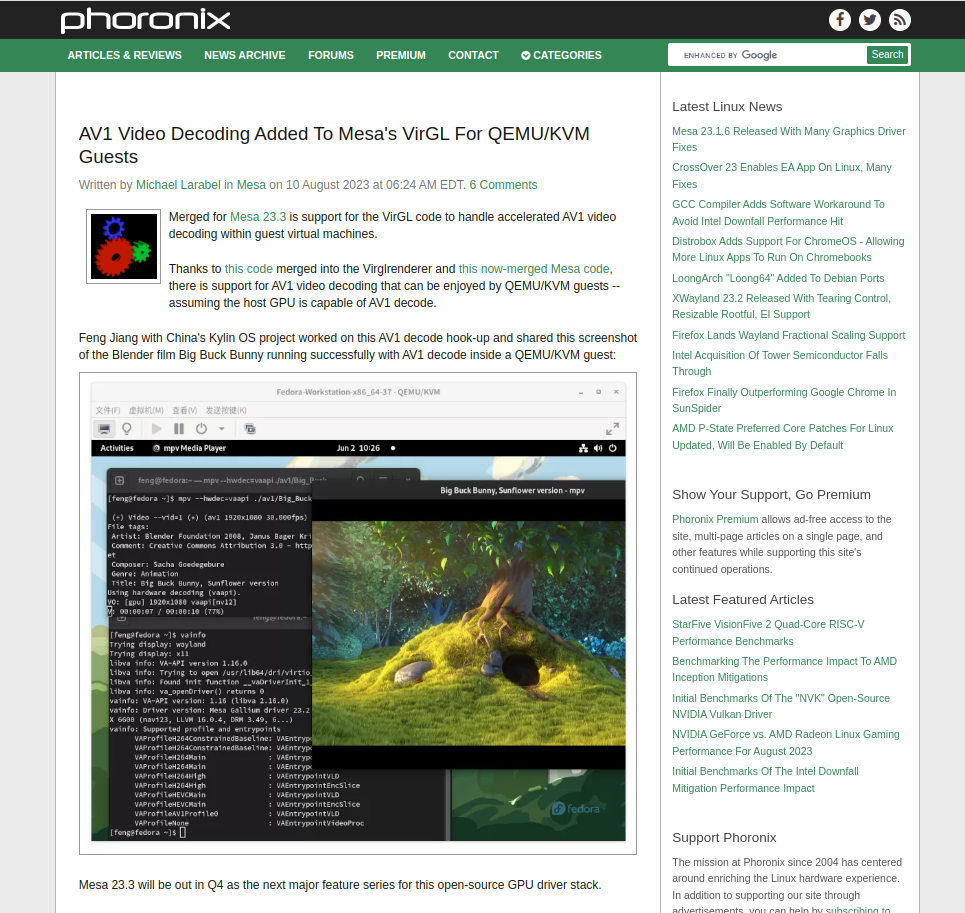Screen dimensions: 965x913
Task: Follow 'this now-merged Mesa code' link
Action: 534,269
